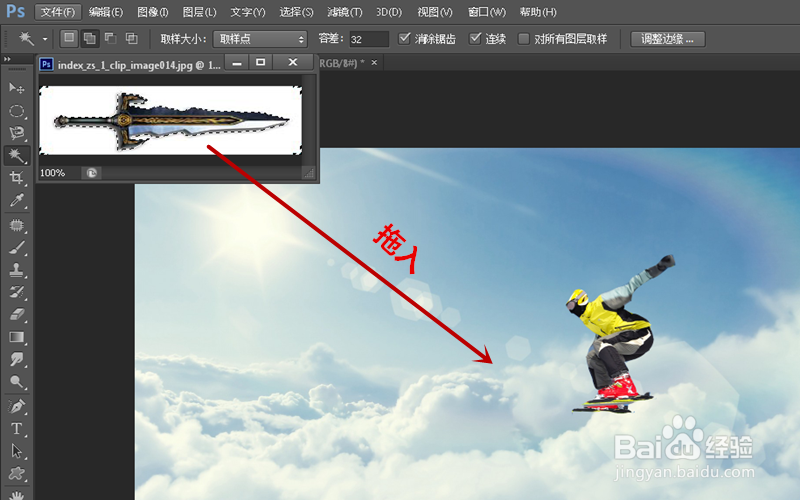Click the 容差 tolerance input field
Screen dimensions: 800x500
369,39
